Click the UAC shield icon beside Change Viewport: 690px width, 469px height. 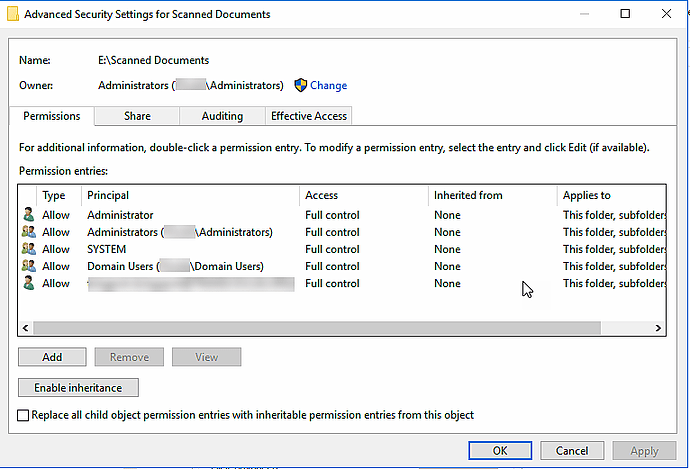300,86
